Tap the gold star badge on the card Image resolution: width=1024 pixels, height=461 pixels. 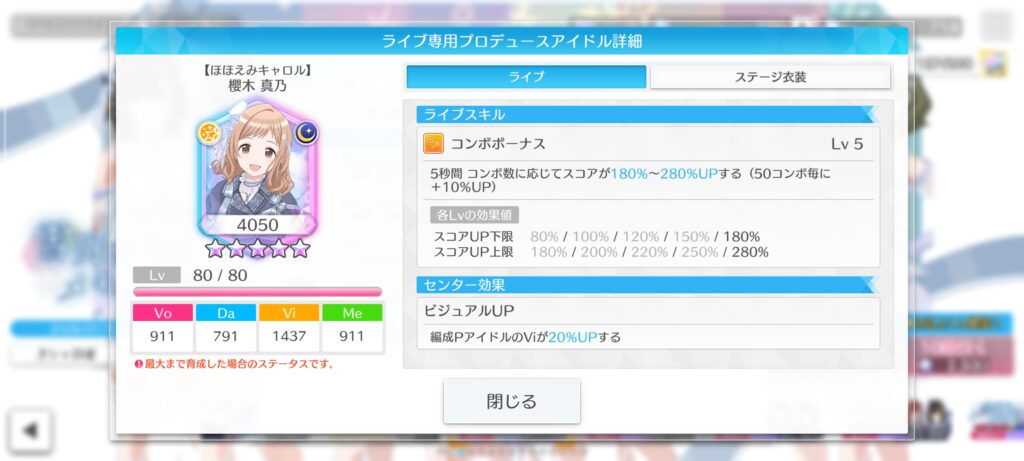point(209,133)
